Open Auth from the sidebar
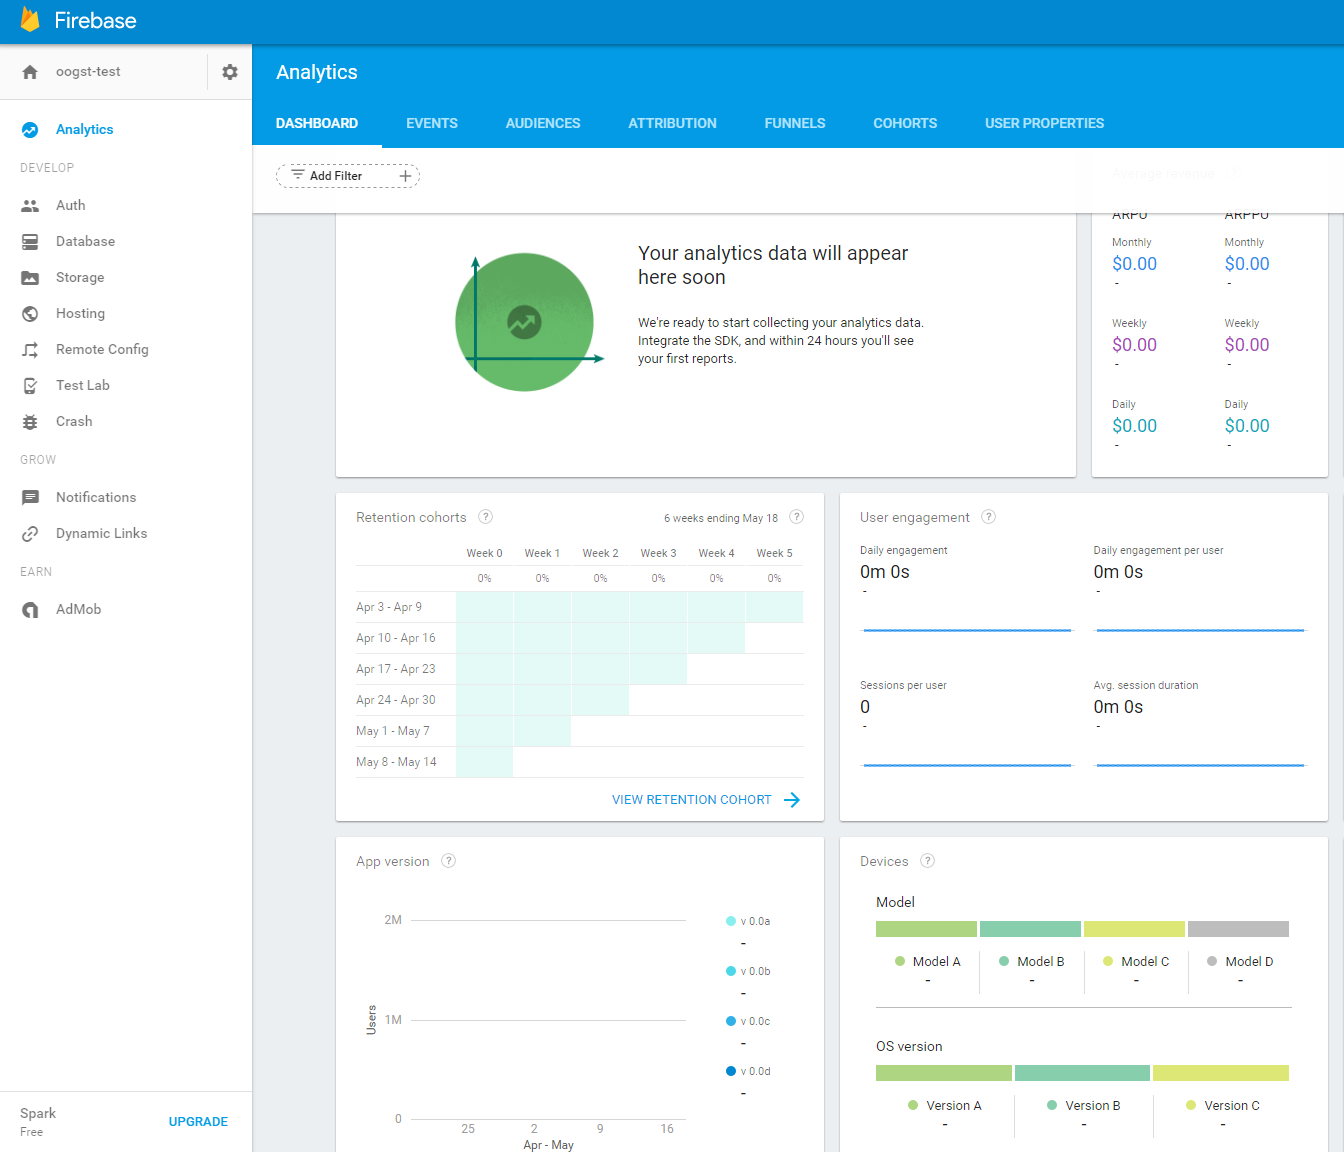This screenshot has width=1344, height=1152. click(70, 205)
